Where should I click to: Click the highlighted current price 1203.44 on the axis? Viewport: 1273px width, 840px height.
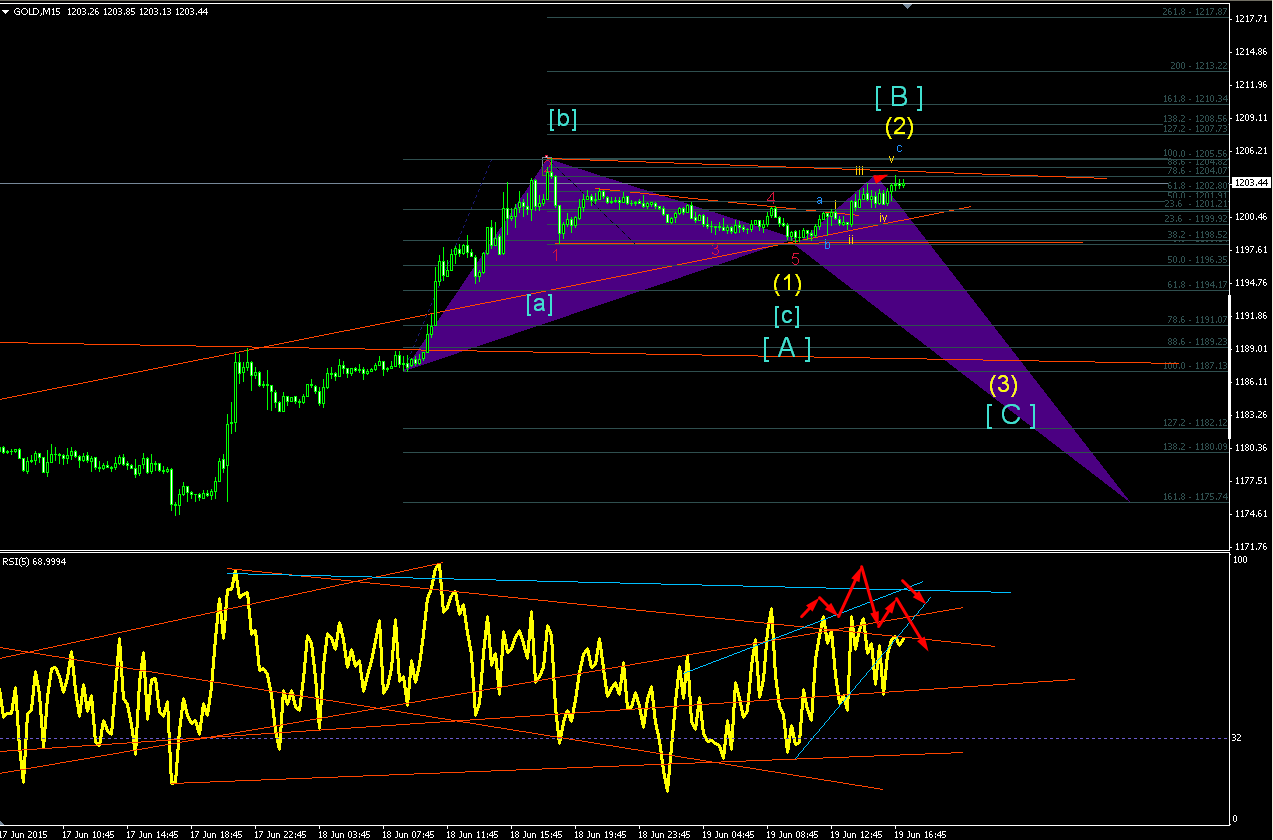coord(1250,183)
